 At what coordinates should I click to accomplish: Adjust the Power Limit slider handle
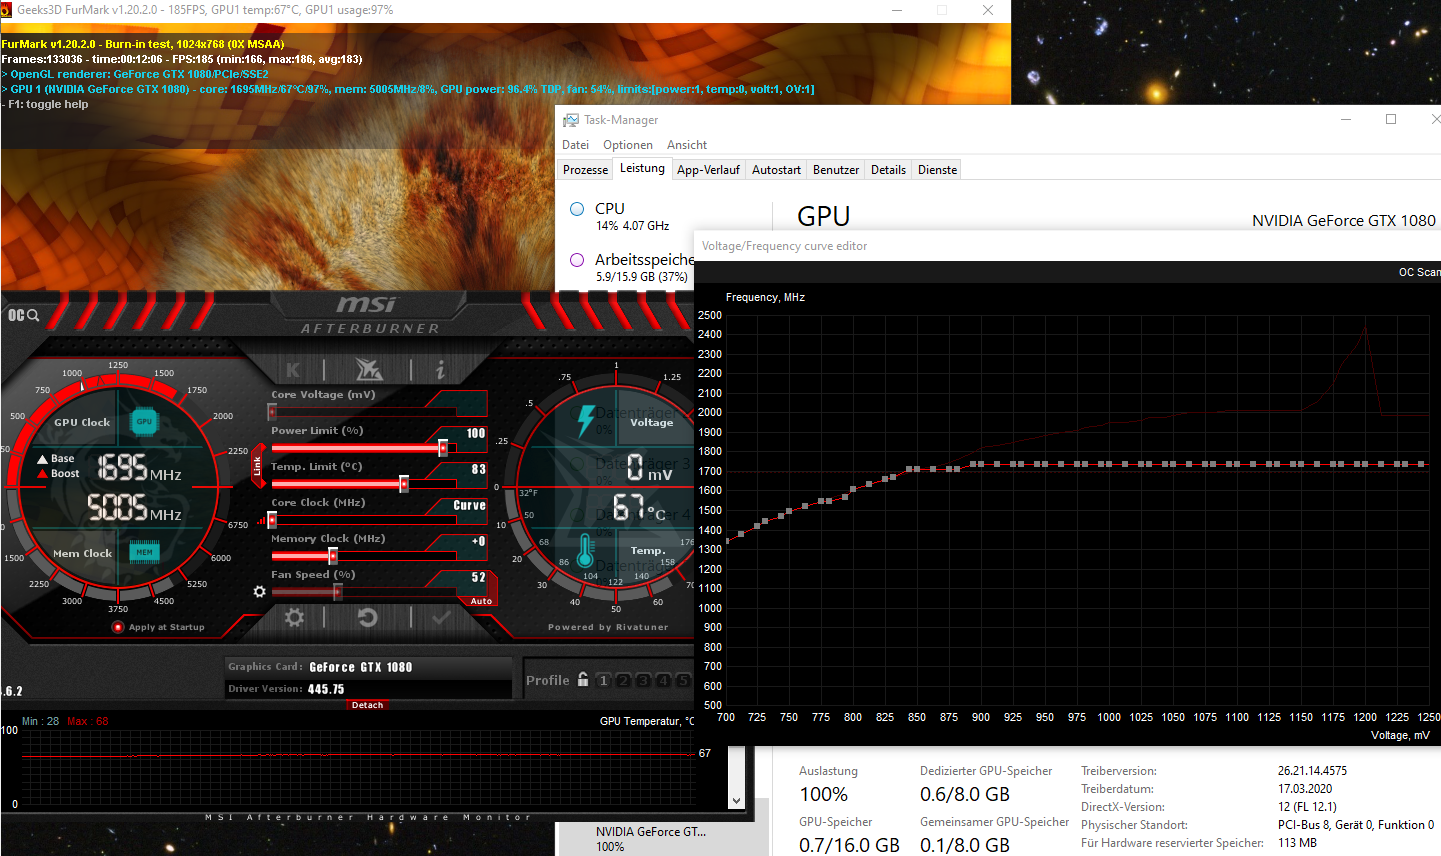click(x=443, y=448)
